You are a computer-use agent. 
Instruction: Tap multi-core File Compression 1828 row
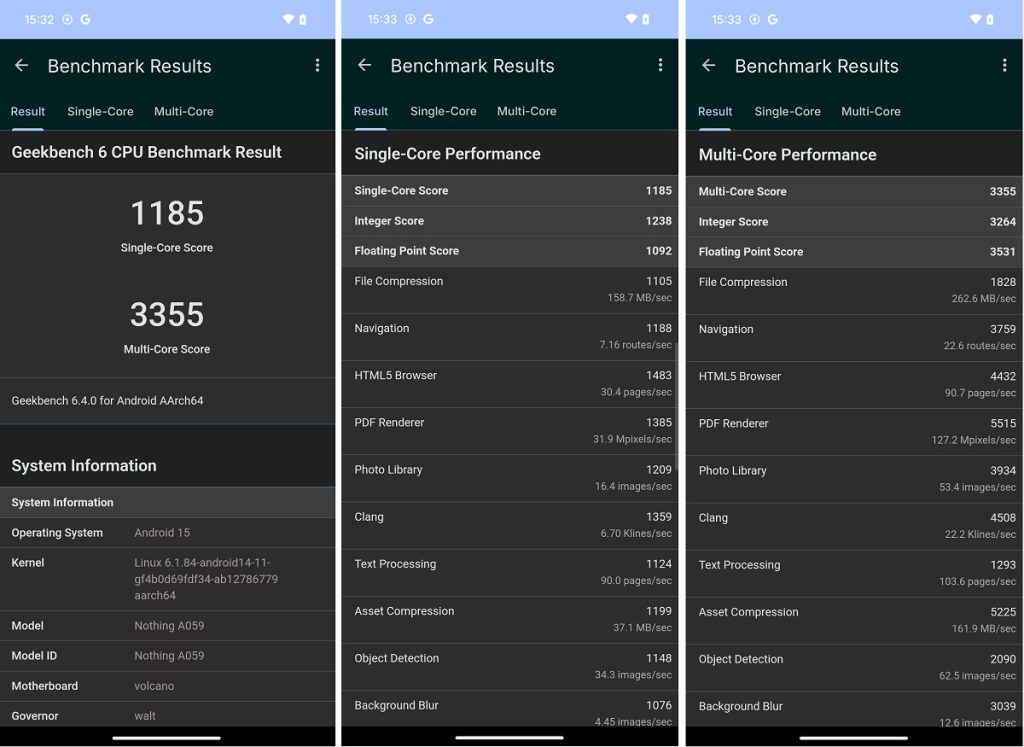854,291
